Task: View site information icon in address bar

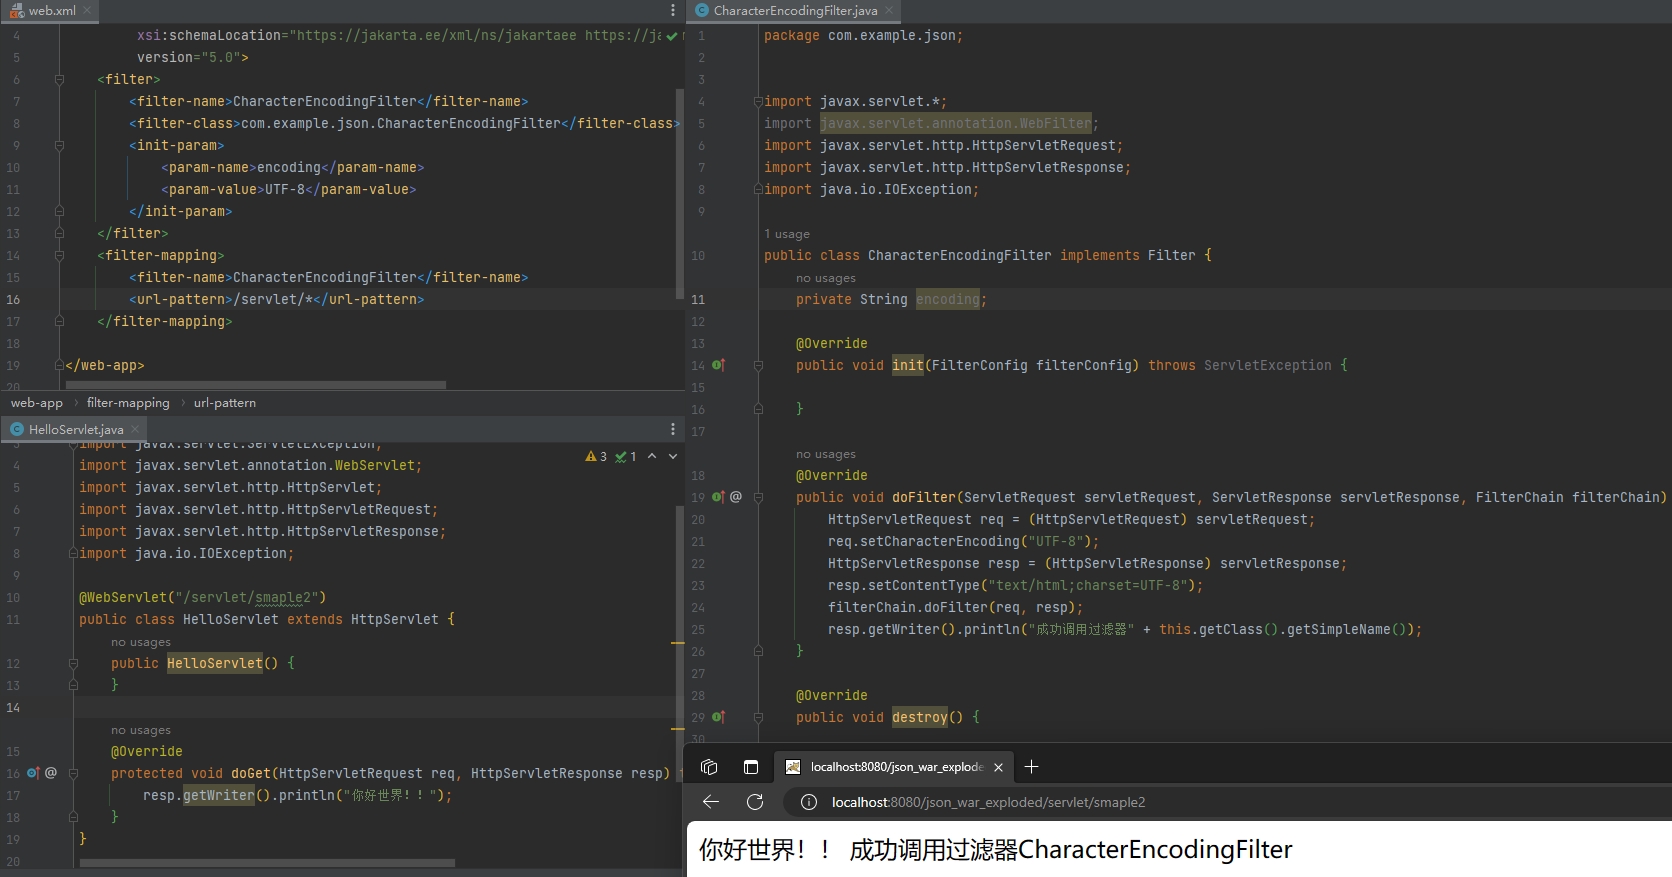Action: pos(809,802)
